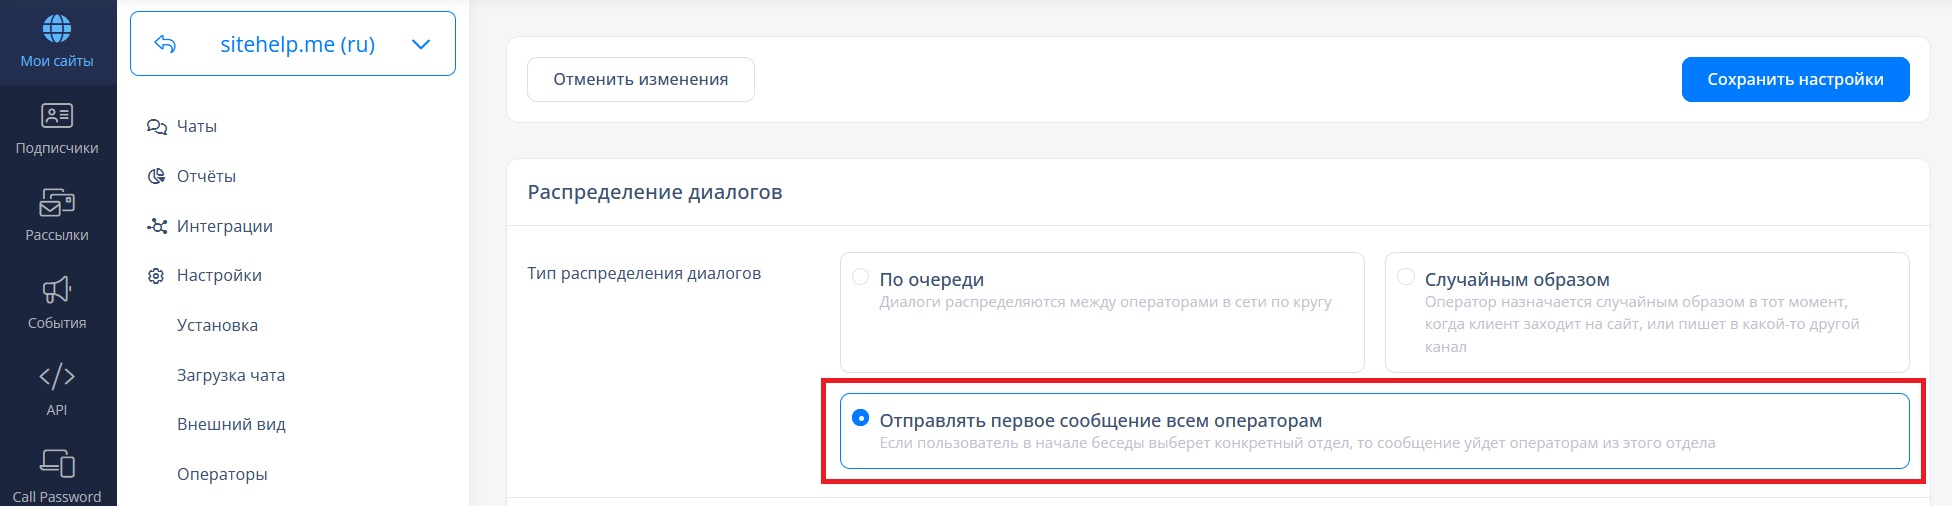Open the API code brackets icon
Viewport: 1952px width, 506px height.
coord(57,377)
